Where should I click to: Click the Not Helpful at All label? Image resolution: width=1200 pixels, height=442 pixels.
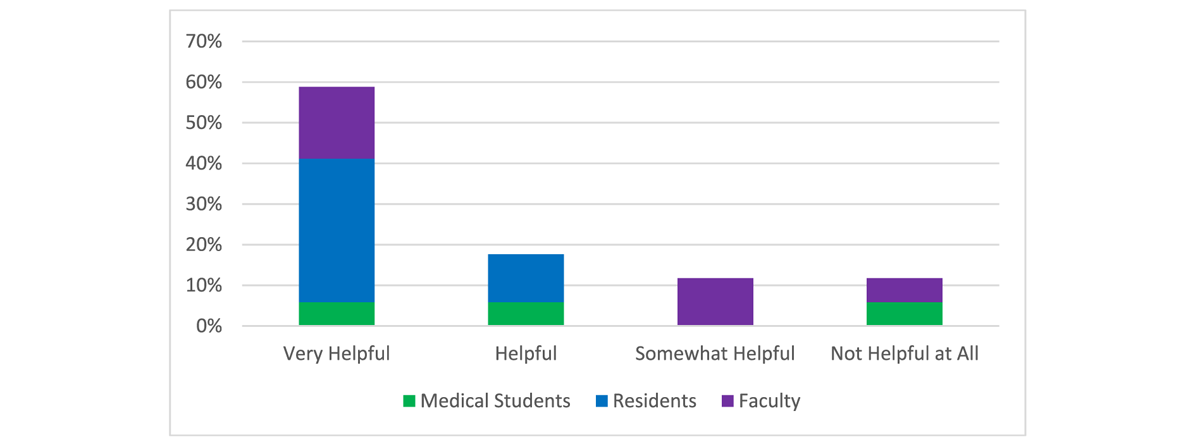click(904, 353)
